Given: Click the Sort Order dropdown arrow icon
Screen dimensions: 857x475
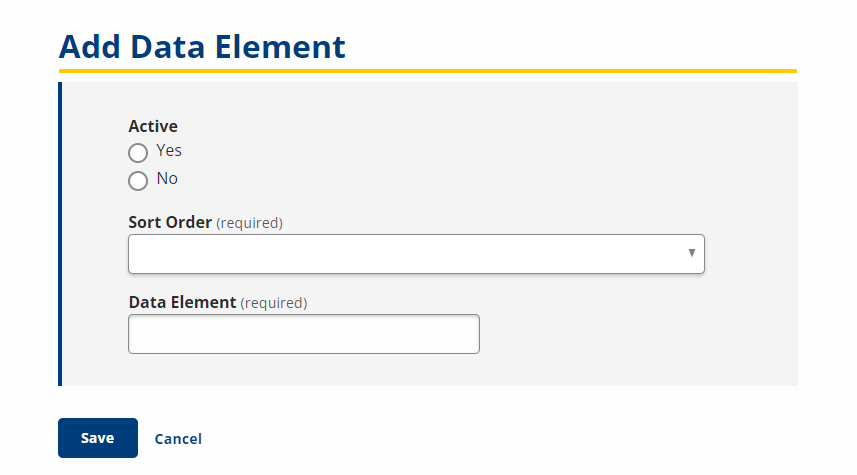Looking at the screenshot, I should click(x=692, y=253).
